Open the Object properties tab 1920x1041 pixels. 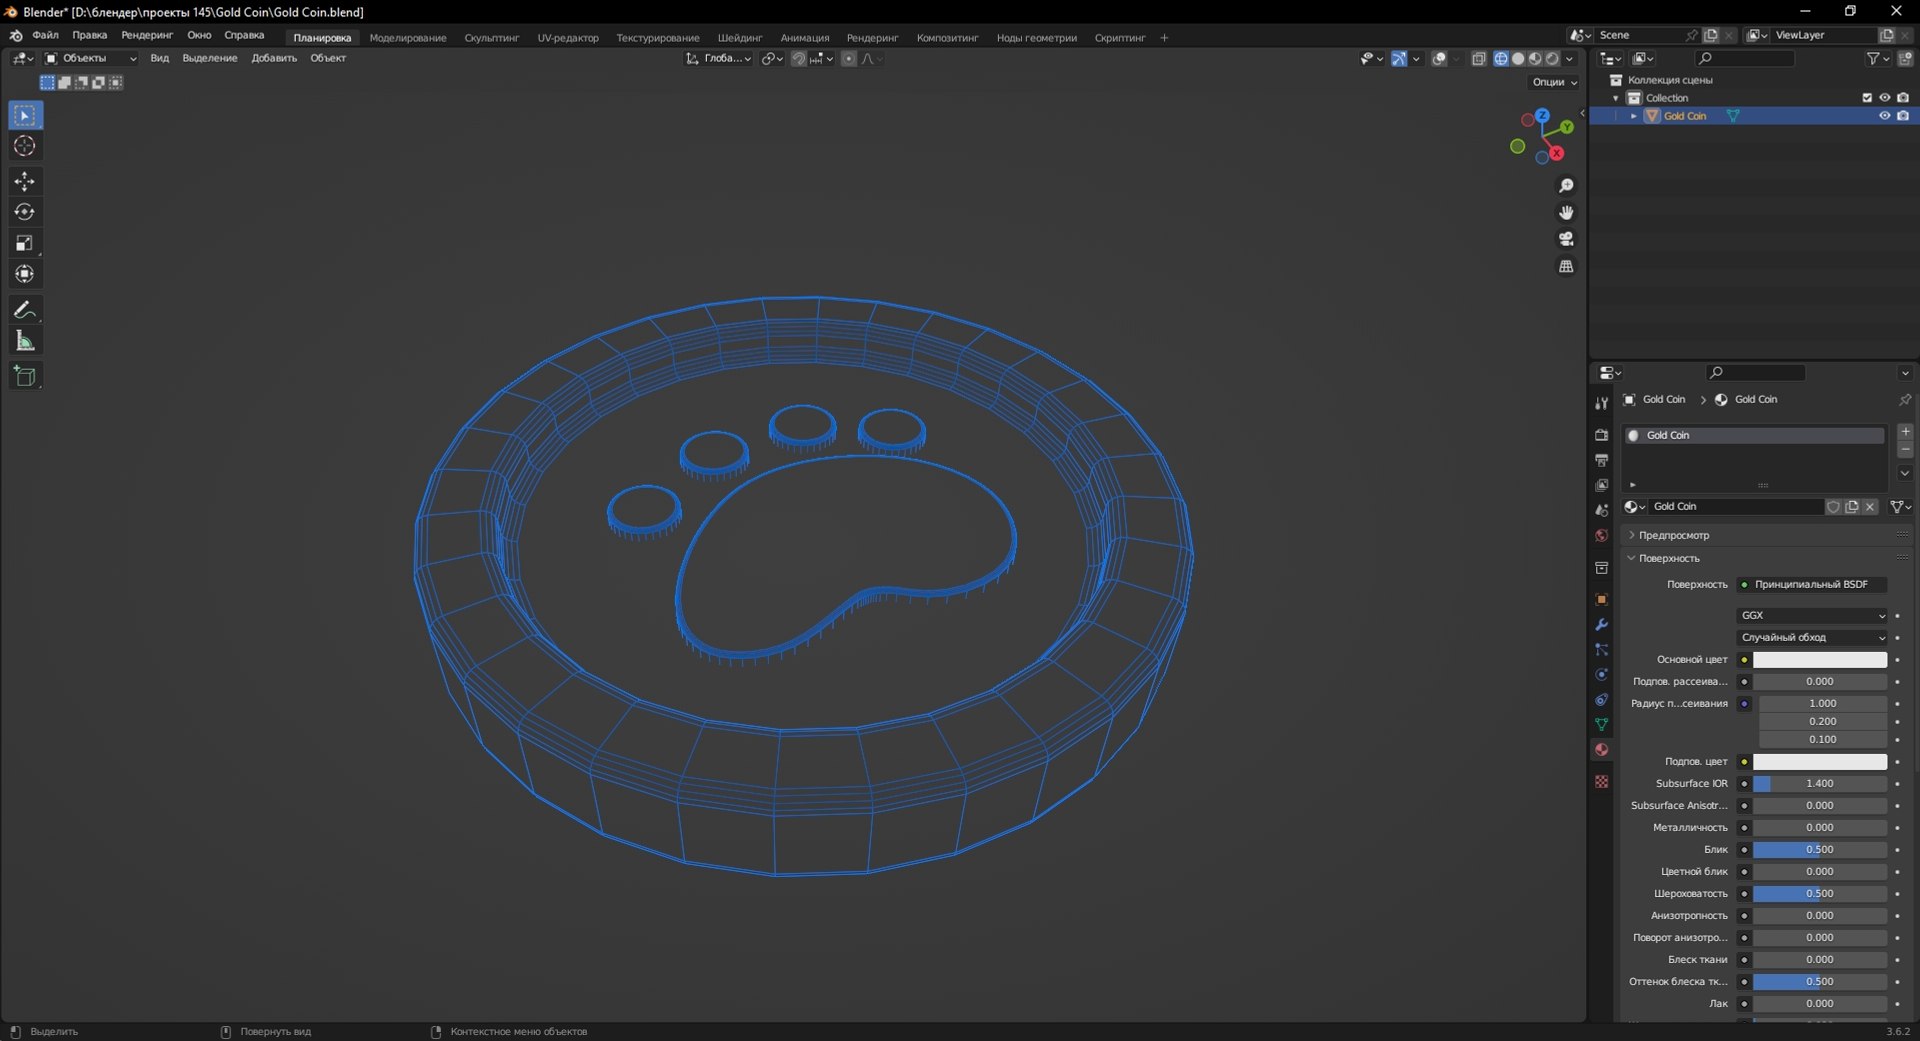point(1601,599)
